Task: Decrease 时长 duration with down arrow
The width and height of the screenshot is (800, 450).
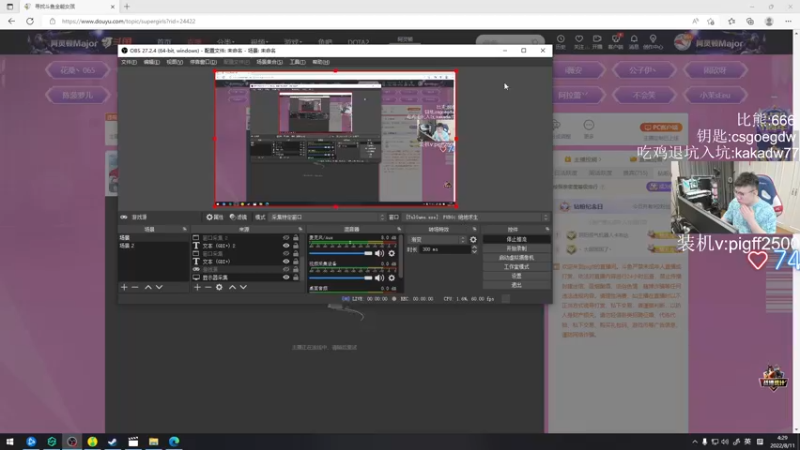Action: tap(474, 252)
